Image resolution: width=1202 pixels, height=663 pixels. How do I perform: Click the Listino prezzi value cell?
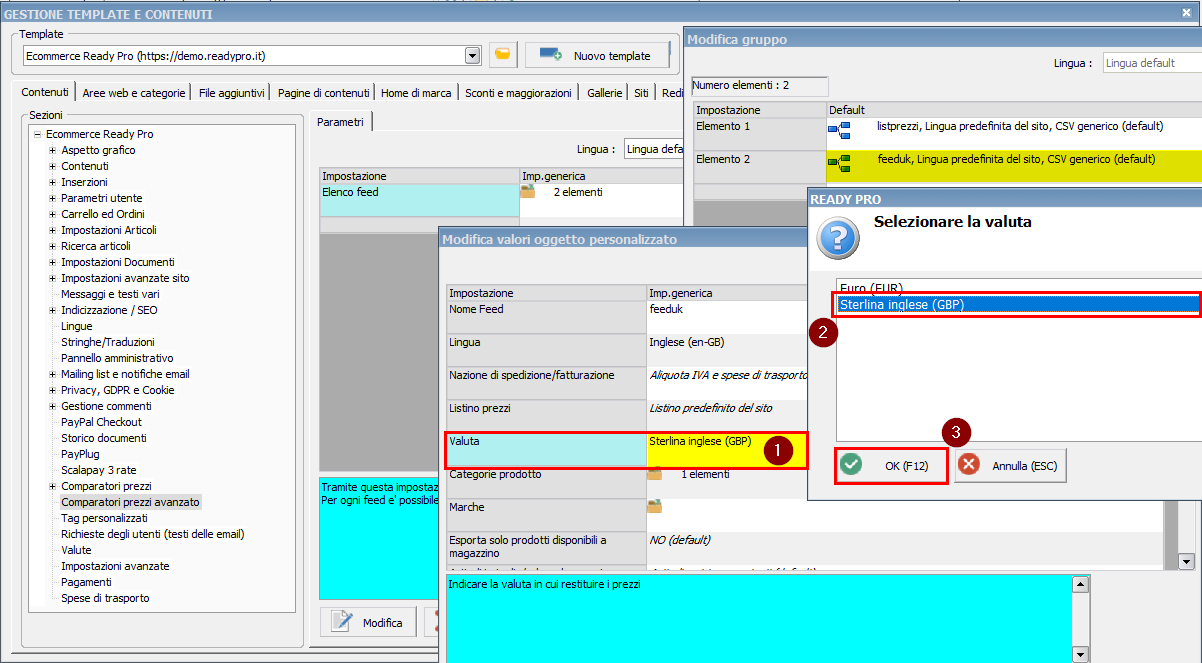point(727,417)
